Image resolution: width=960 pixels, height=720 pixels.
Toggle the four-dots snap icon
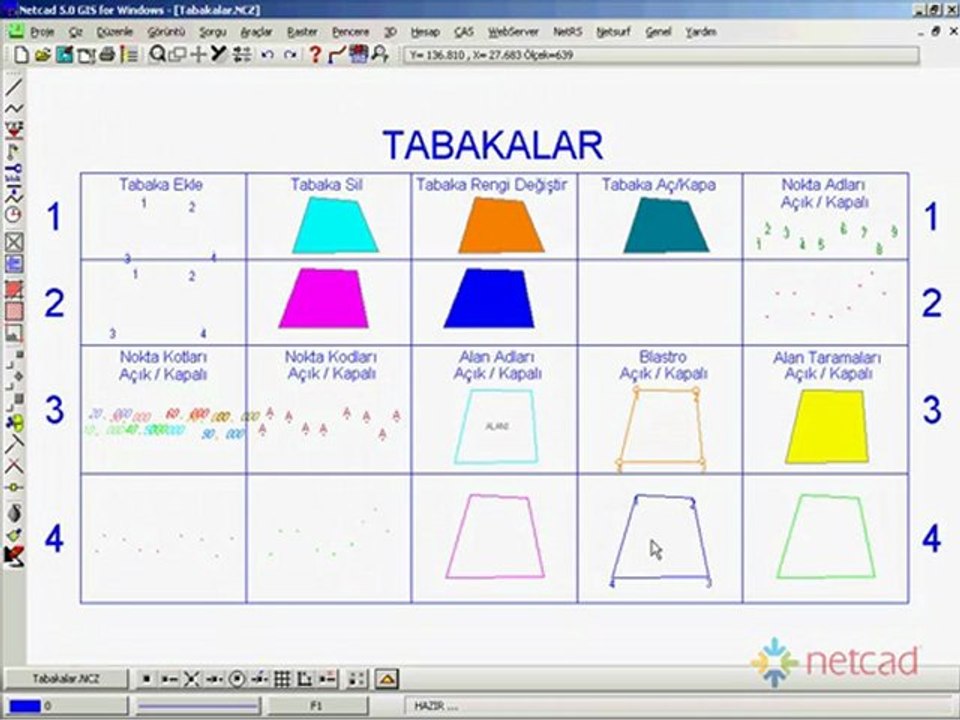click(357, 678)
